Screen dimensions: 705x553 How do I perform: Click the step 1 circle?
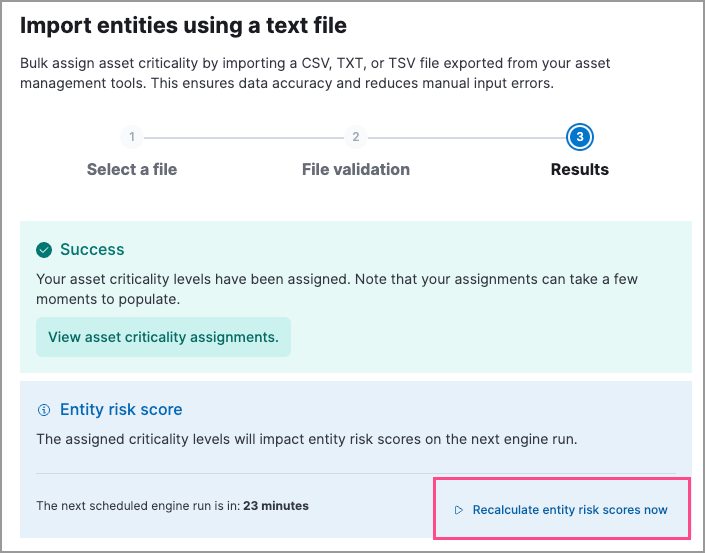coord(132,137)
